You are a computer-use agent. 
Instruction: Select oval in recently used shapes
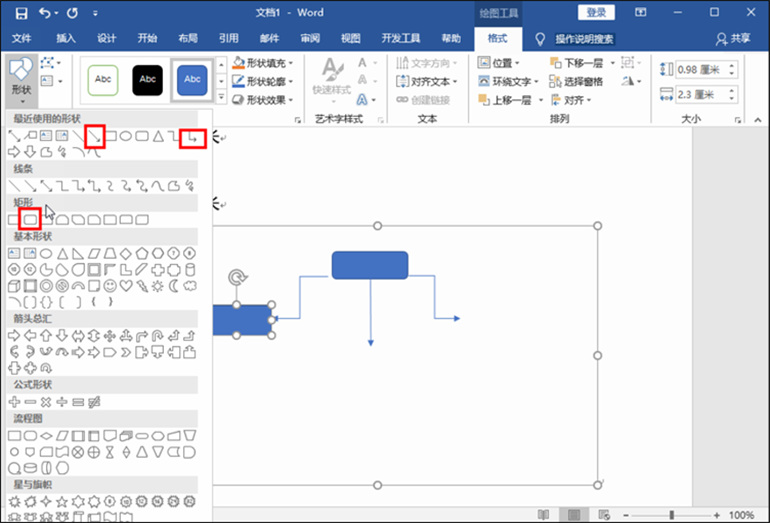[x=126, y=136]
